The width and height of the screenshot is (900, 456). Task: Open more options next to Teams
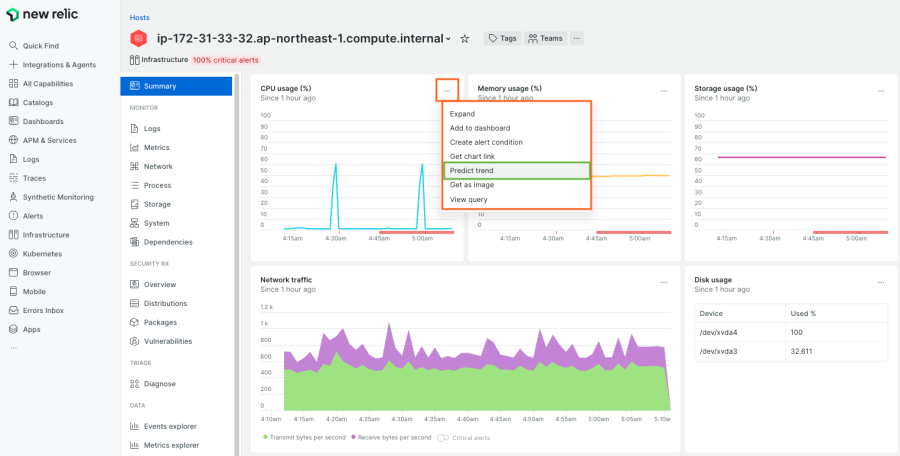pyautogui.click(x=577, y=38)
